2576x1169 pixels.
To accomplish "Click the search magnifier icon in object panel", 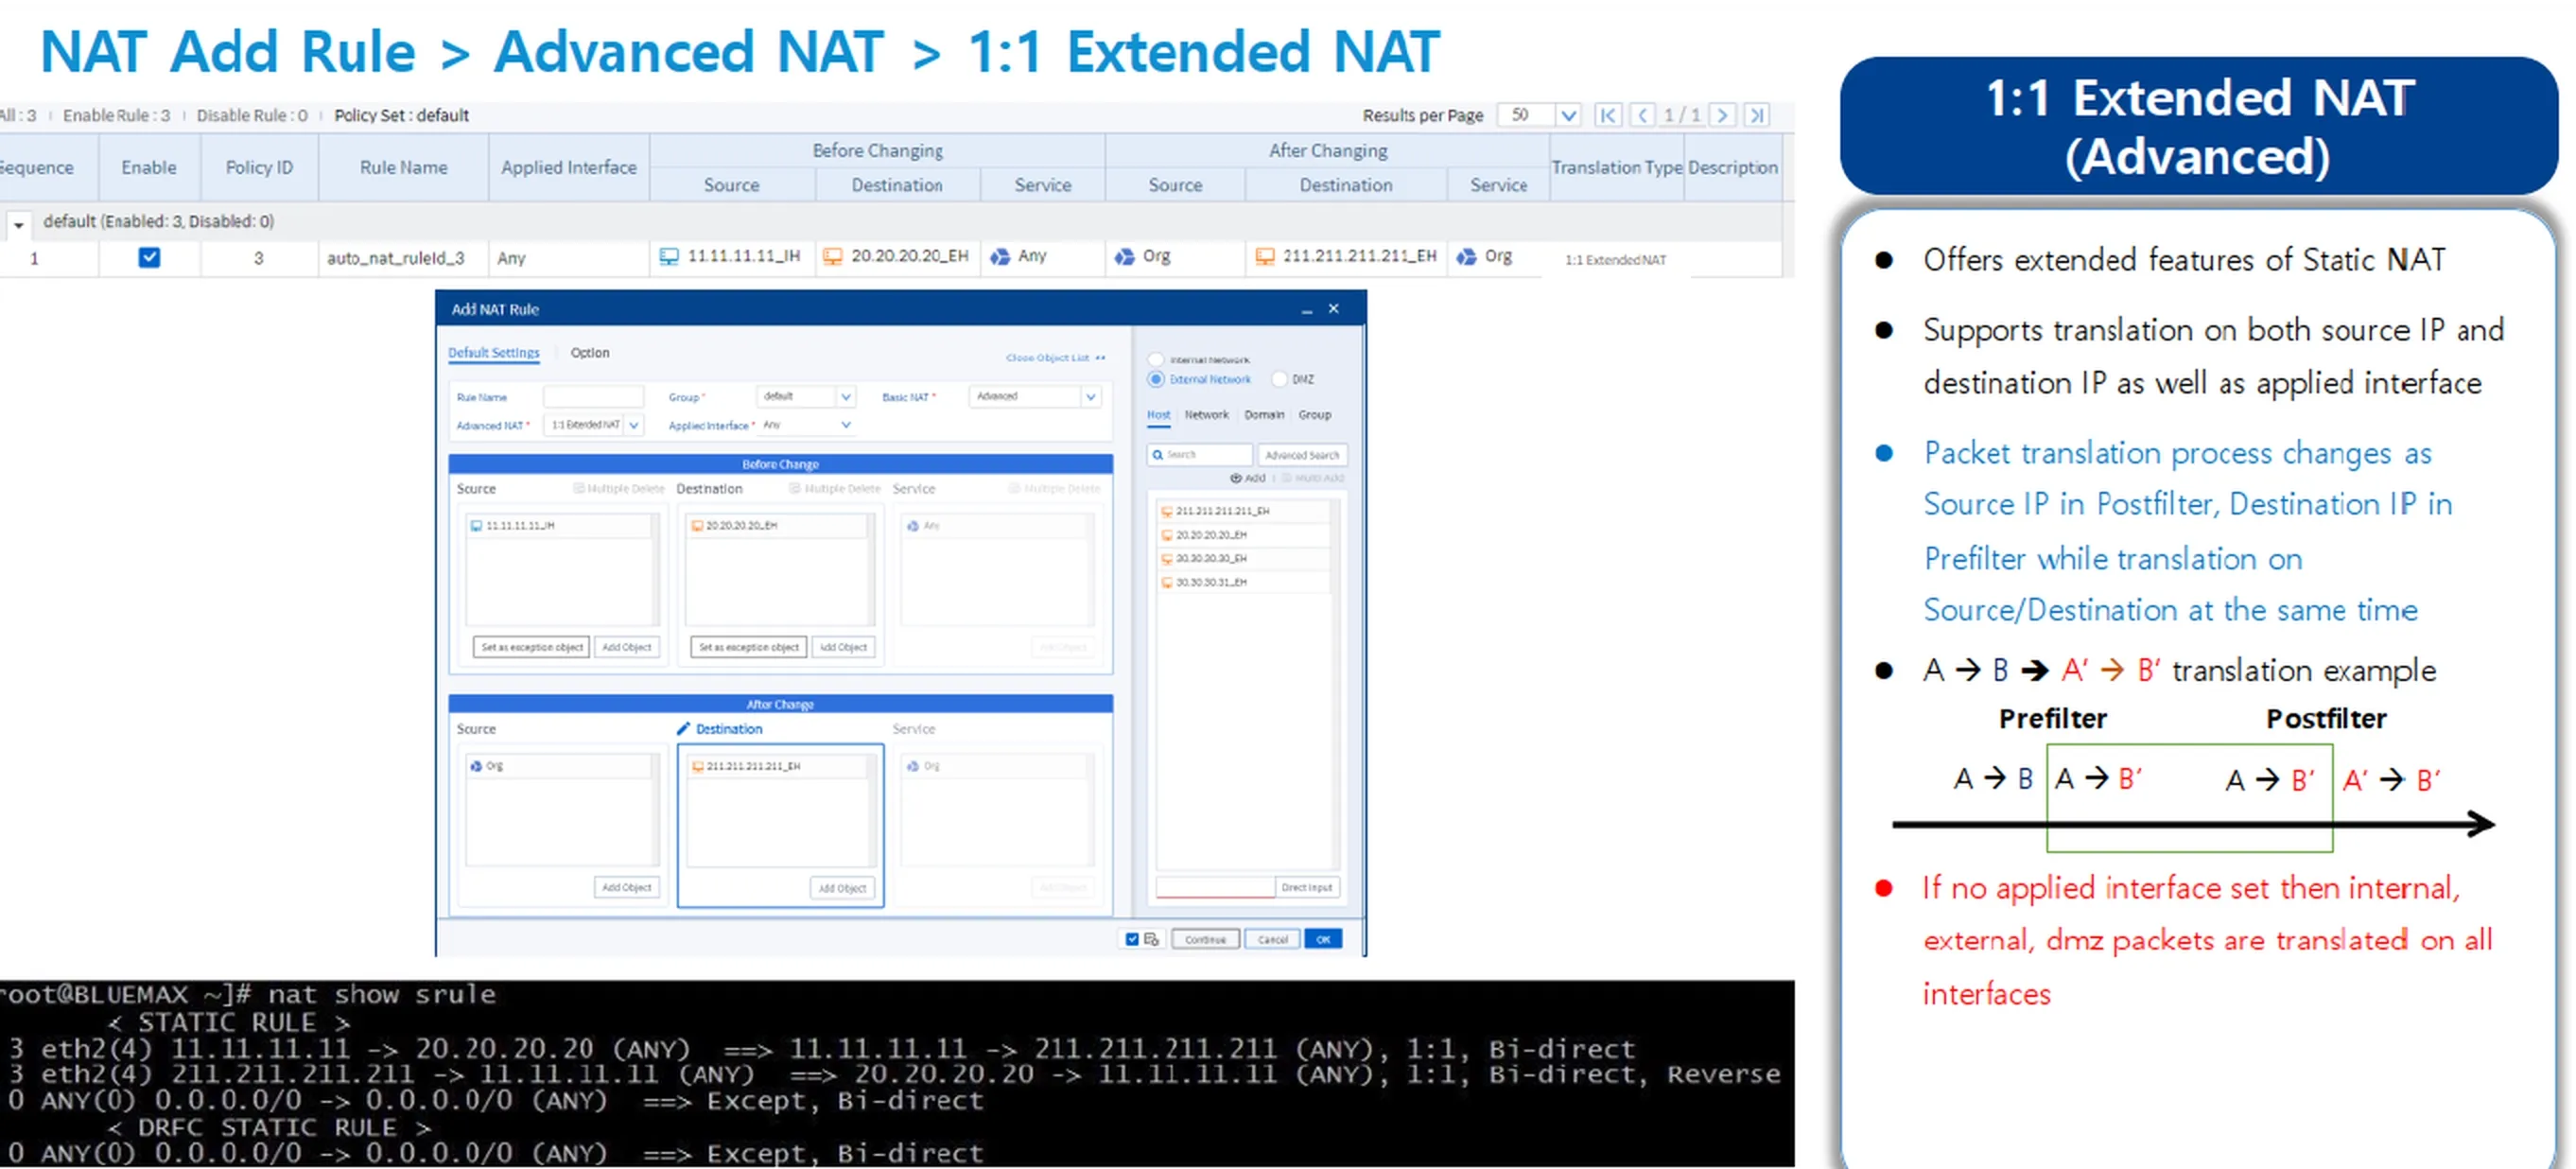I will click(1158, 455).
